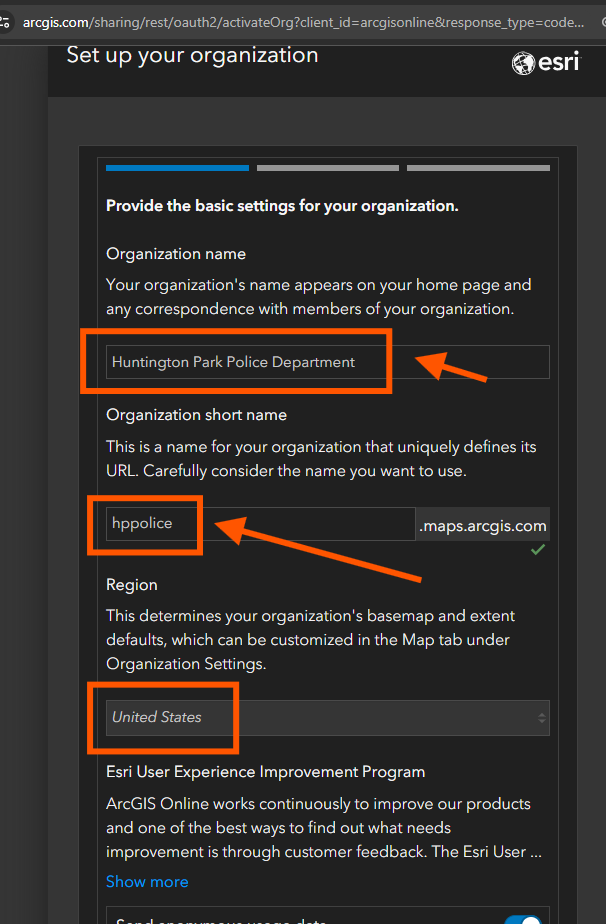The height and width of the screenshot is (924, 606).
Task: Toggle the anonymous usage data switch
Action: [x=523, y=919]
